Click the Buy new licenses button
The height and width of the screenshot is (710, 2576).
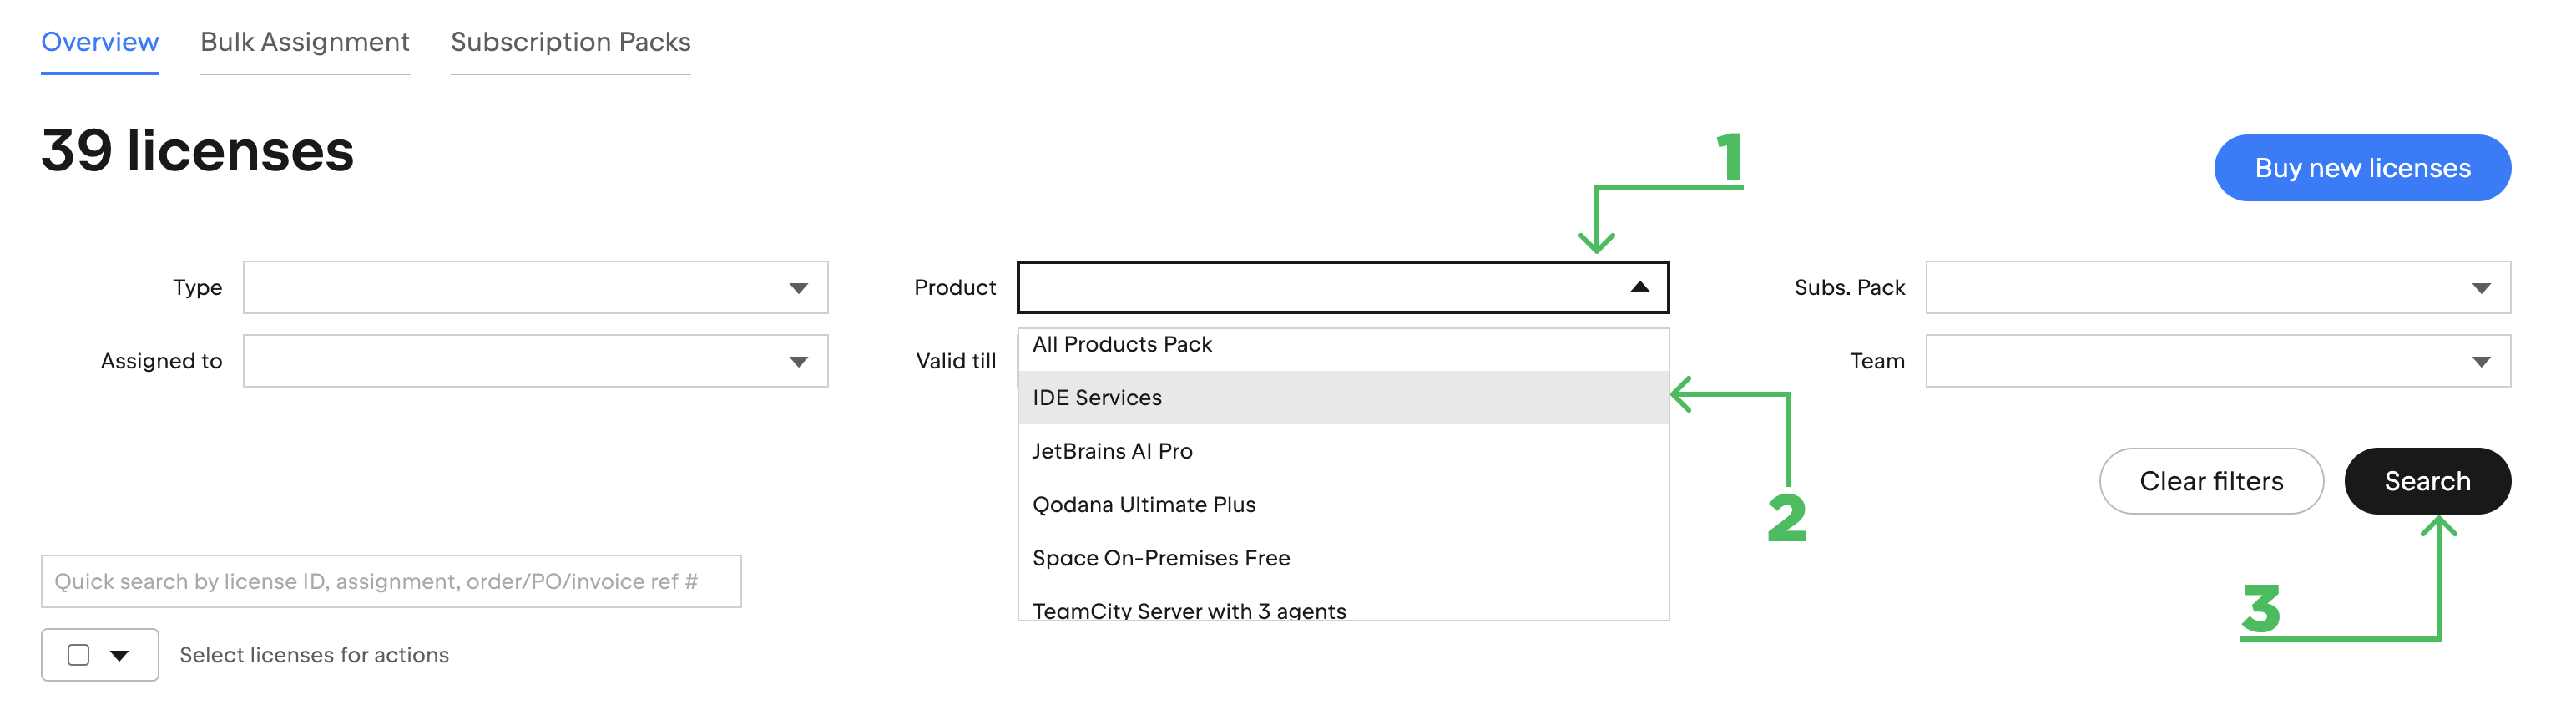pyautogui.click(x=2362, y=167)
